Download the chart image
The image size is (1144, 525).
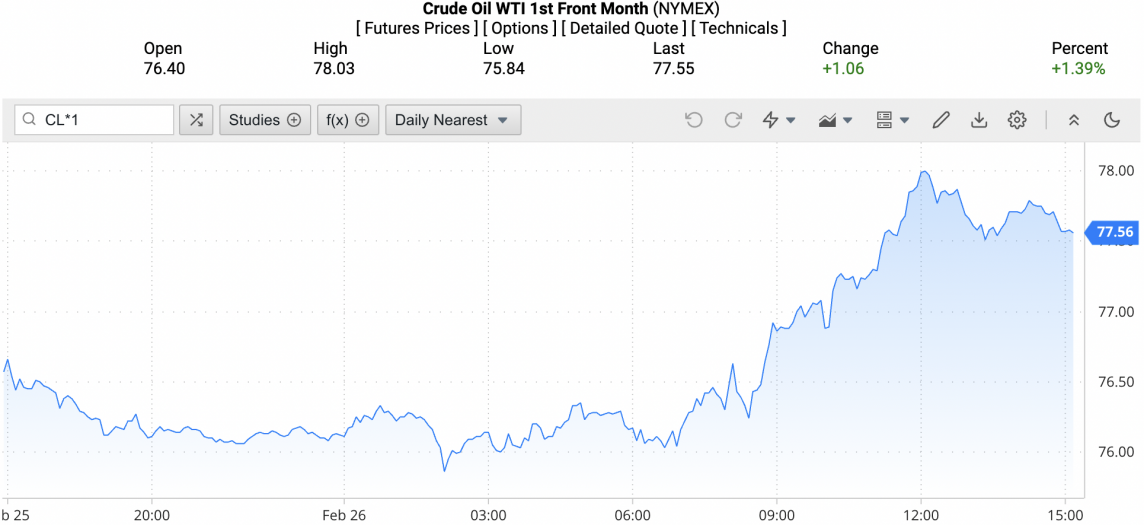tap(979, 120)
